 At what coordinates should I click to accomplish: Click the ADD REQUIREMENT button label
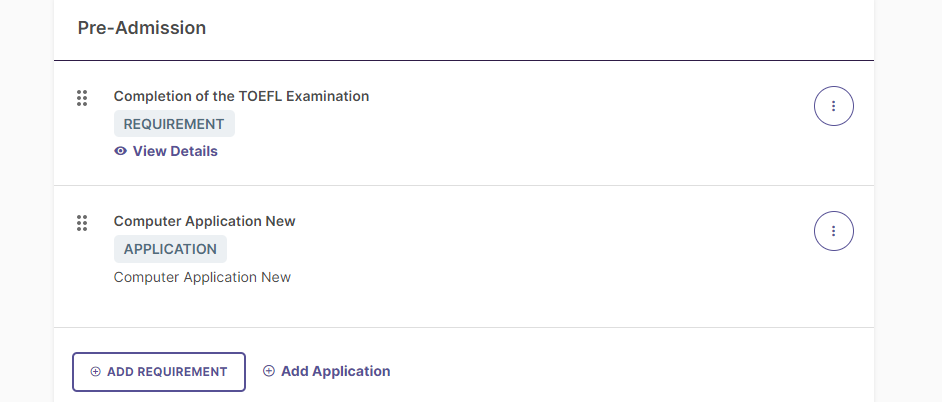(x=167, y=372)
